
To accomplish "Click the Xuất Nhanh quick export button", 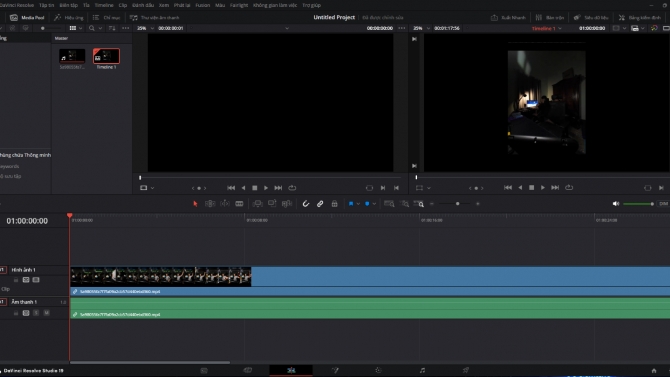I will click(508, 18).
